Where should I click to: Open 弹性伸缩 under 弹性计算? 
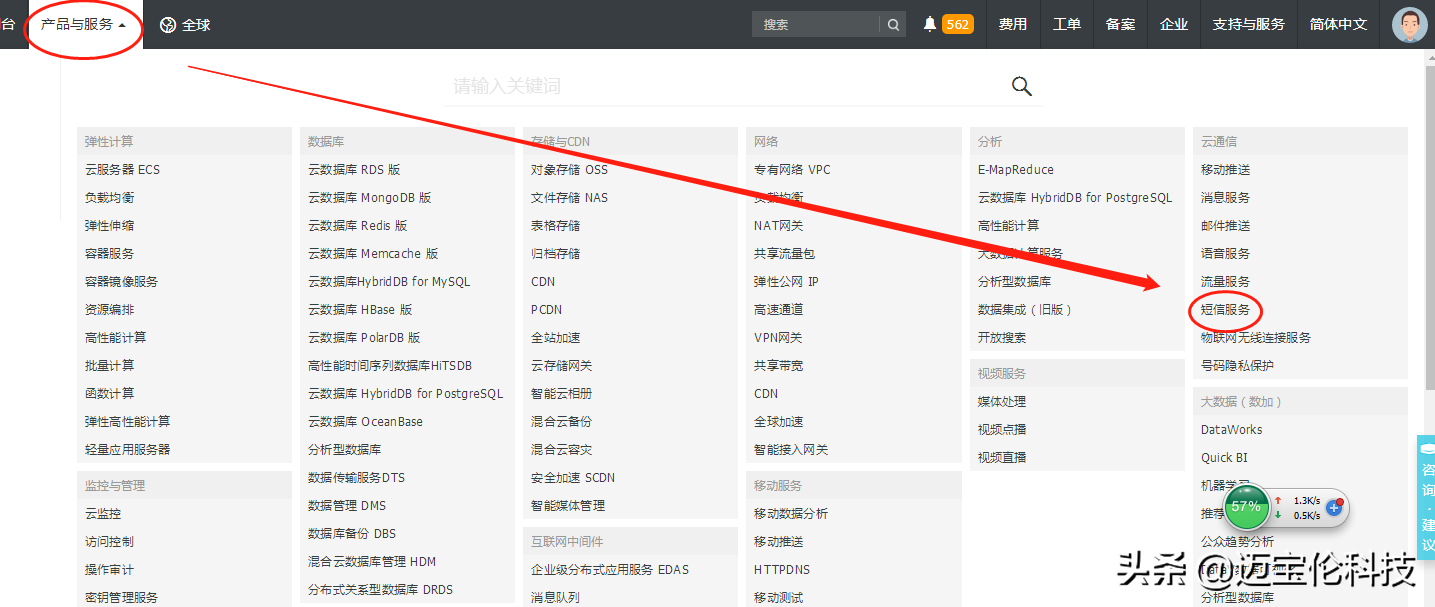coord(110,226)
